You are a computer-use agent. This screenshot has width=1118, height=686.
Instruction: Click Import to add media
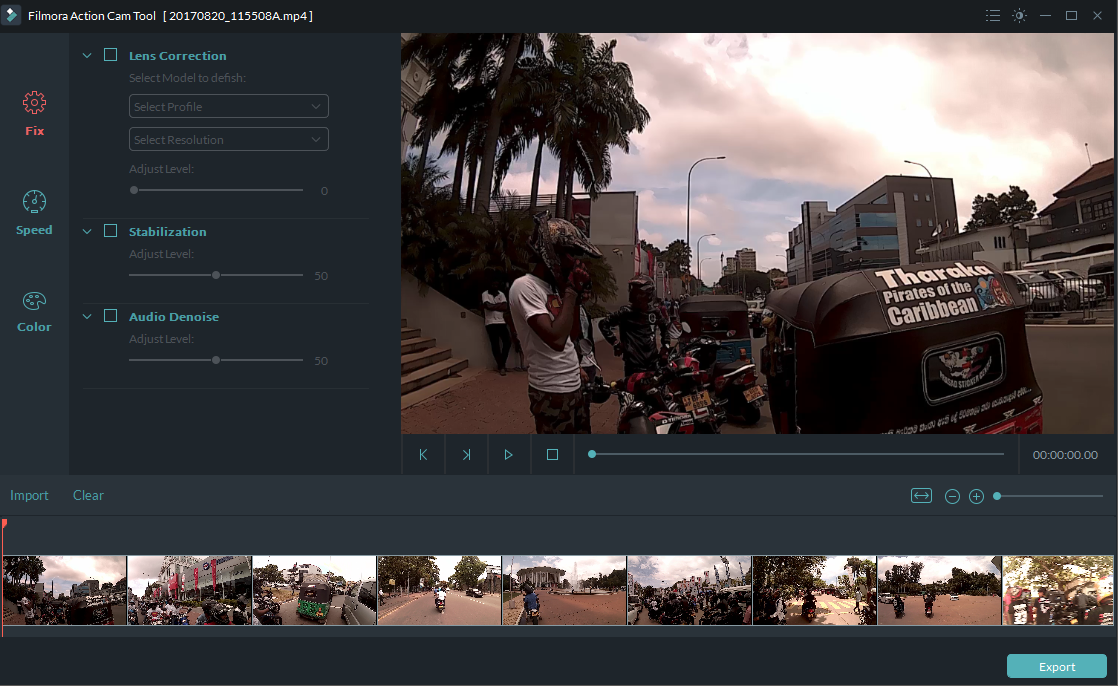coord(30,495)
